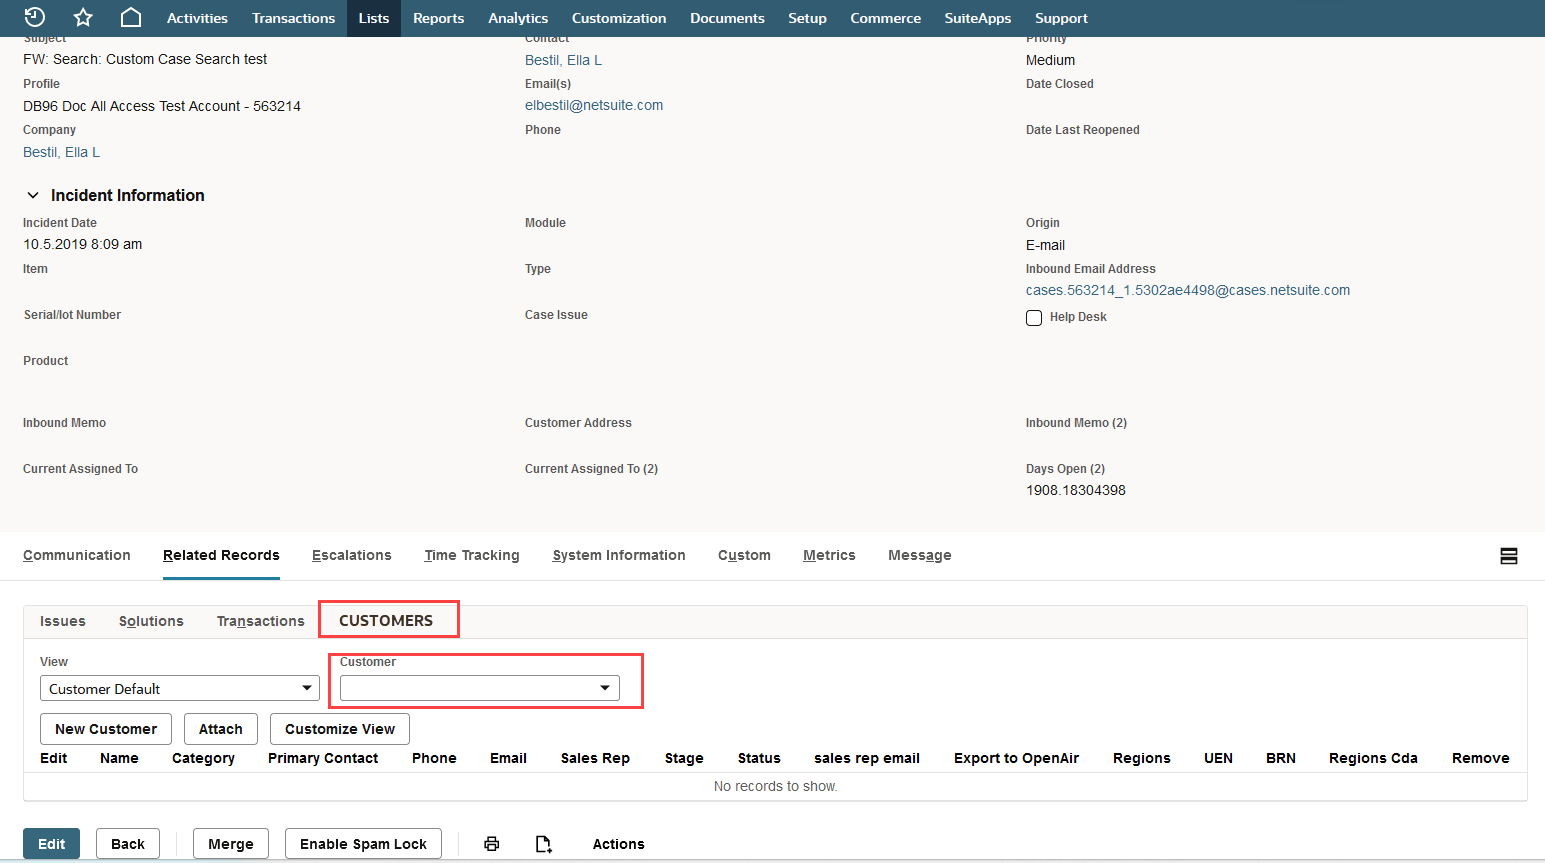Viewport: 1545px width, 863px height.
Task: Click the Incident Date value 10.5.2019 8:09 am
Action: tap(83, 244)
